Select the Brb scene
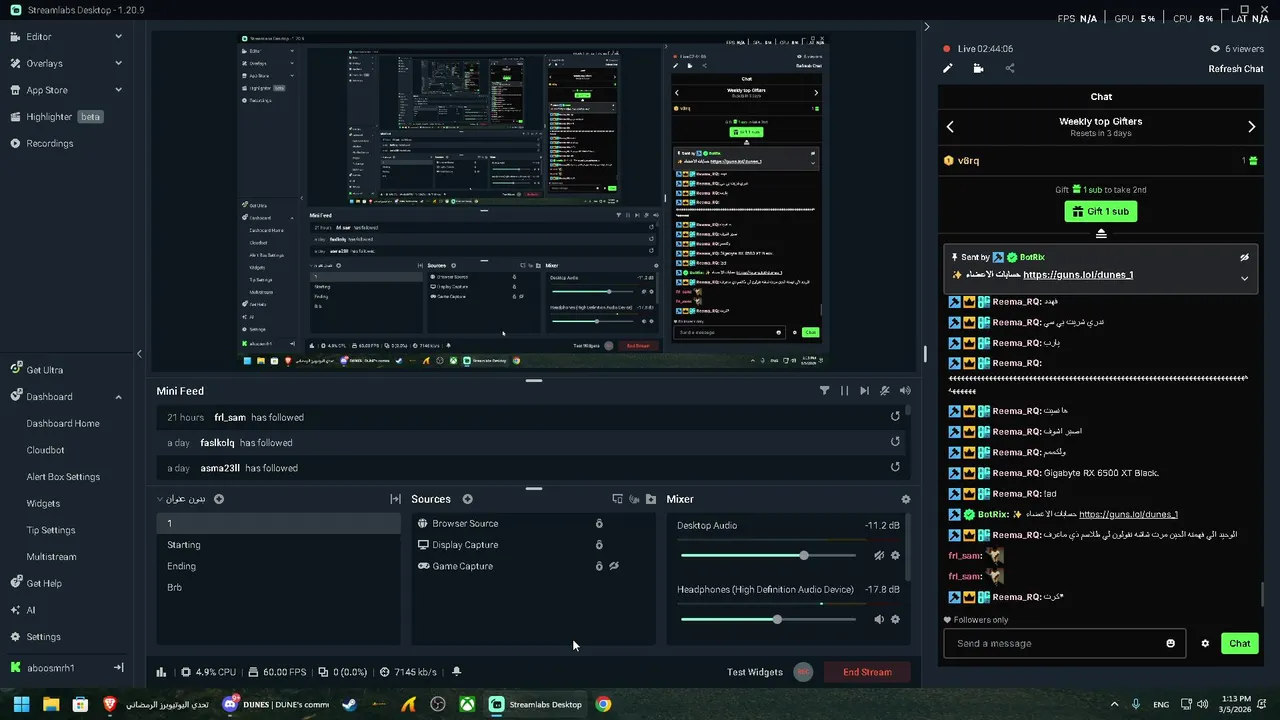1280x720 pixels. tap(278, 587)
